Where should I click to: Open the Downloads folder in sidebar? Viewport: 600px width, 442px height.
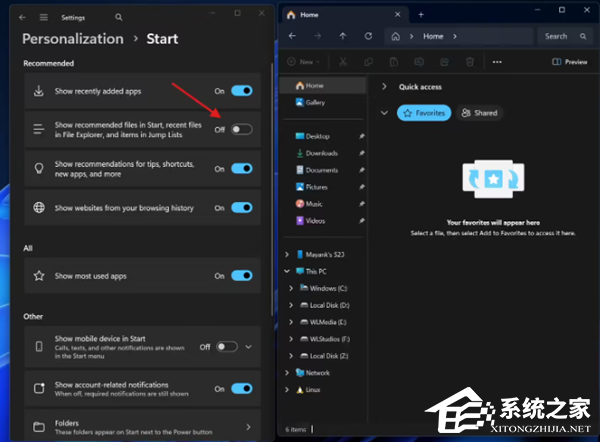pyautogui.click(x=321, y=153)
